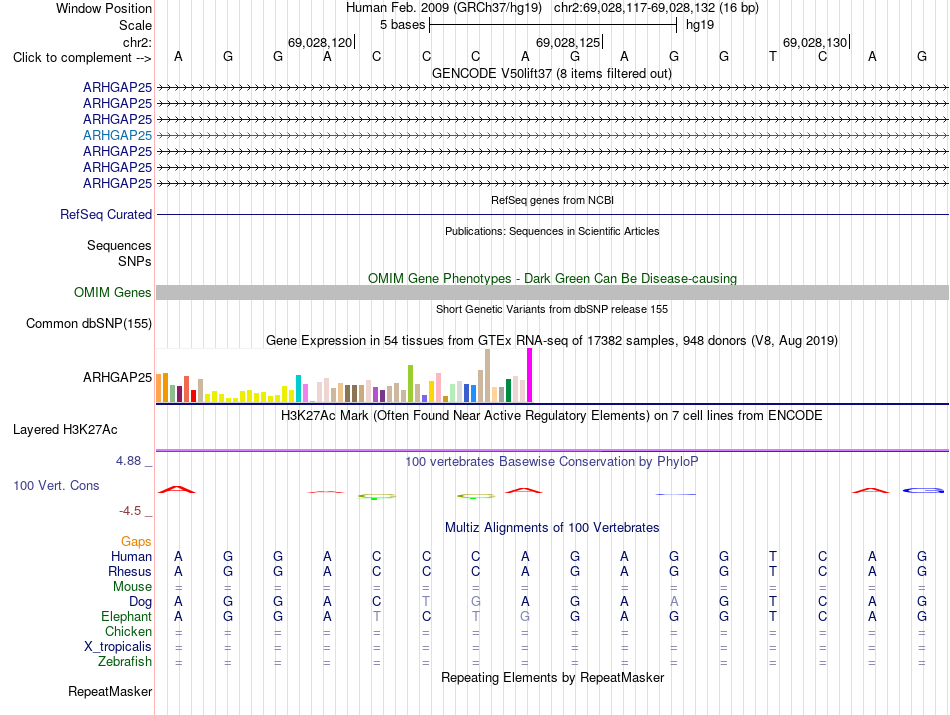Click the tallest tan bar in the GTEx chart
950x715 pixels.
(487, 376)
